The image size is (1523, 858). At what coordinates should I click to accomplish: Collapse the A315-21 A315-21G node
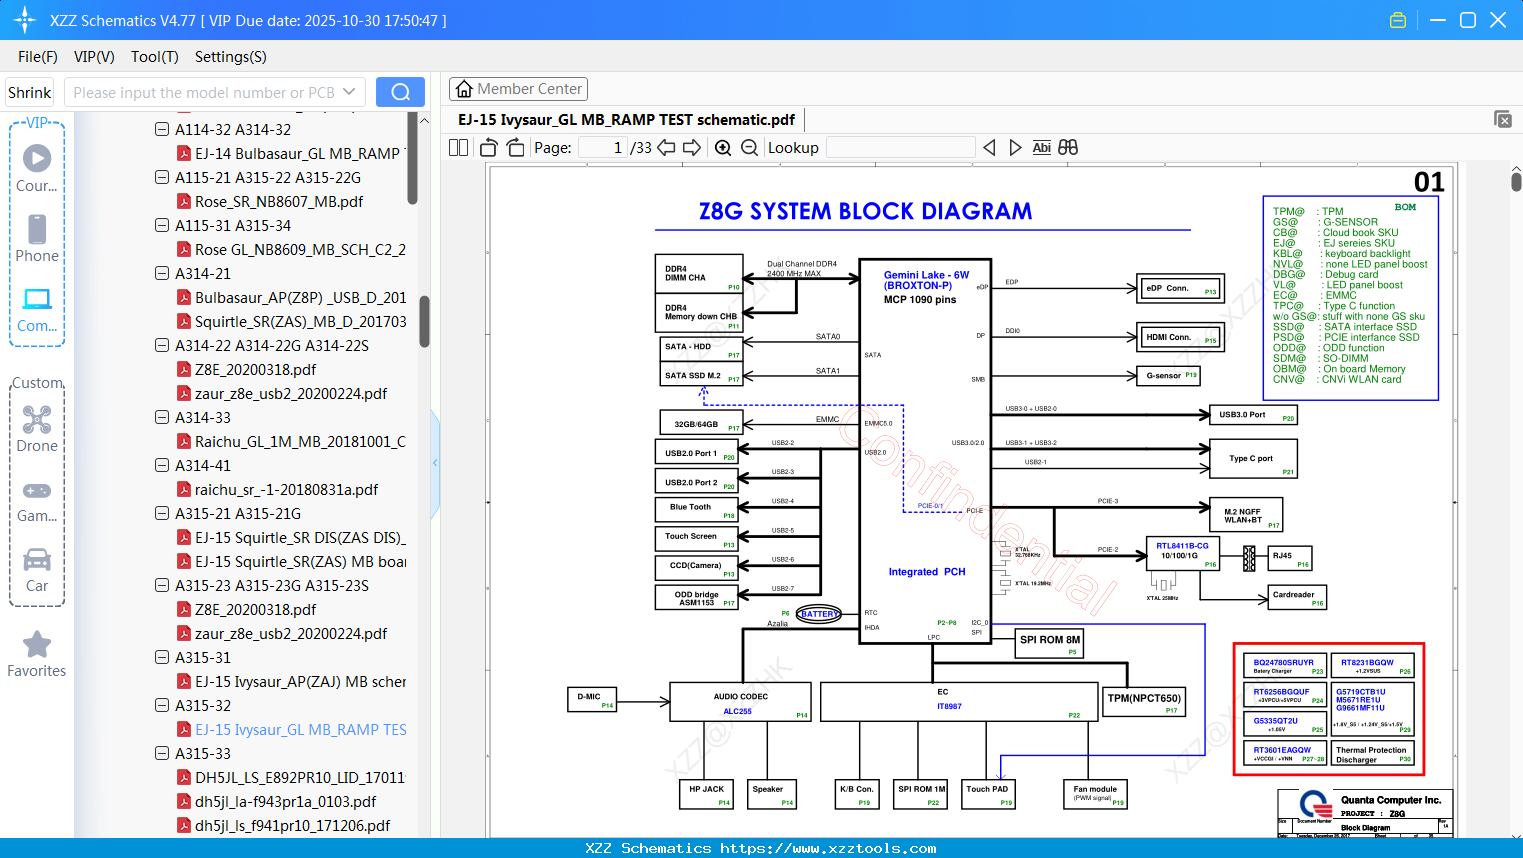point(162,513)
